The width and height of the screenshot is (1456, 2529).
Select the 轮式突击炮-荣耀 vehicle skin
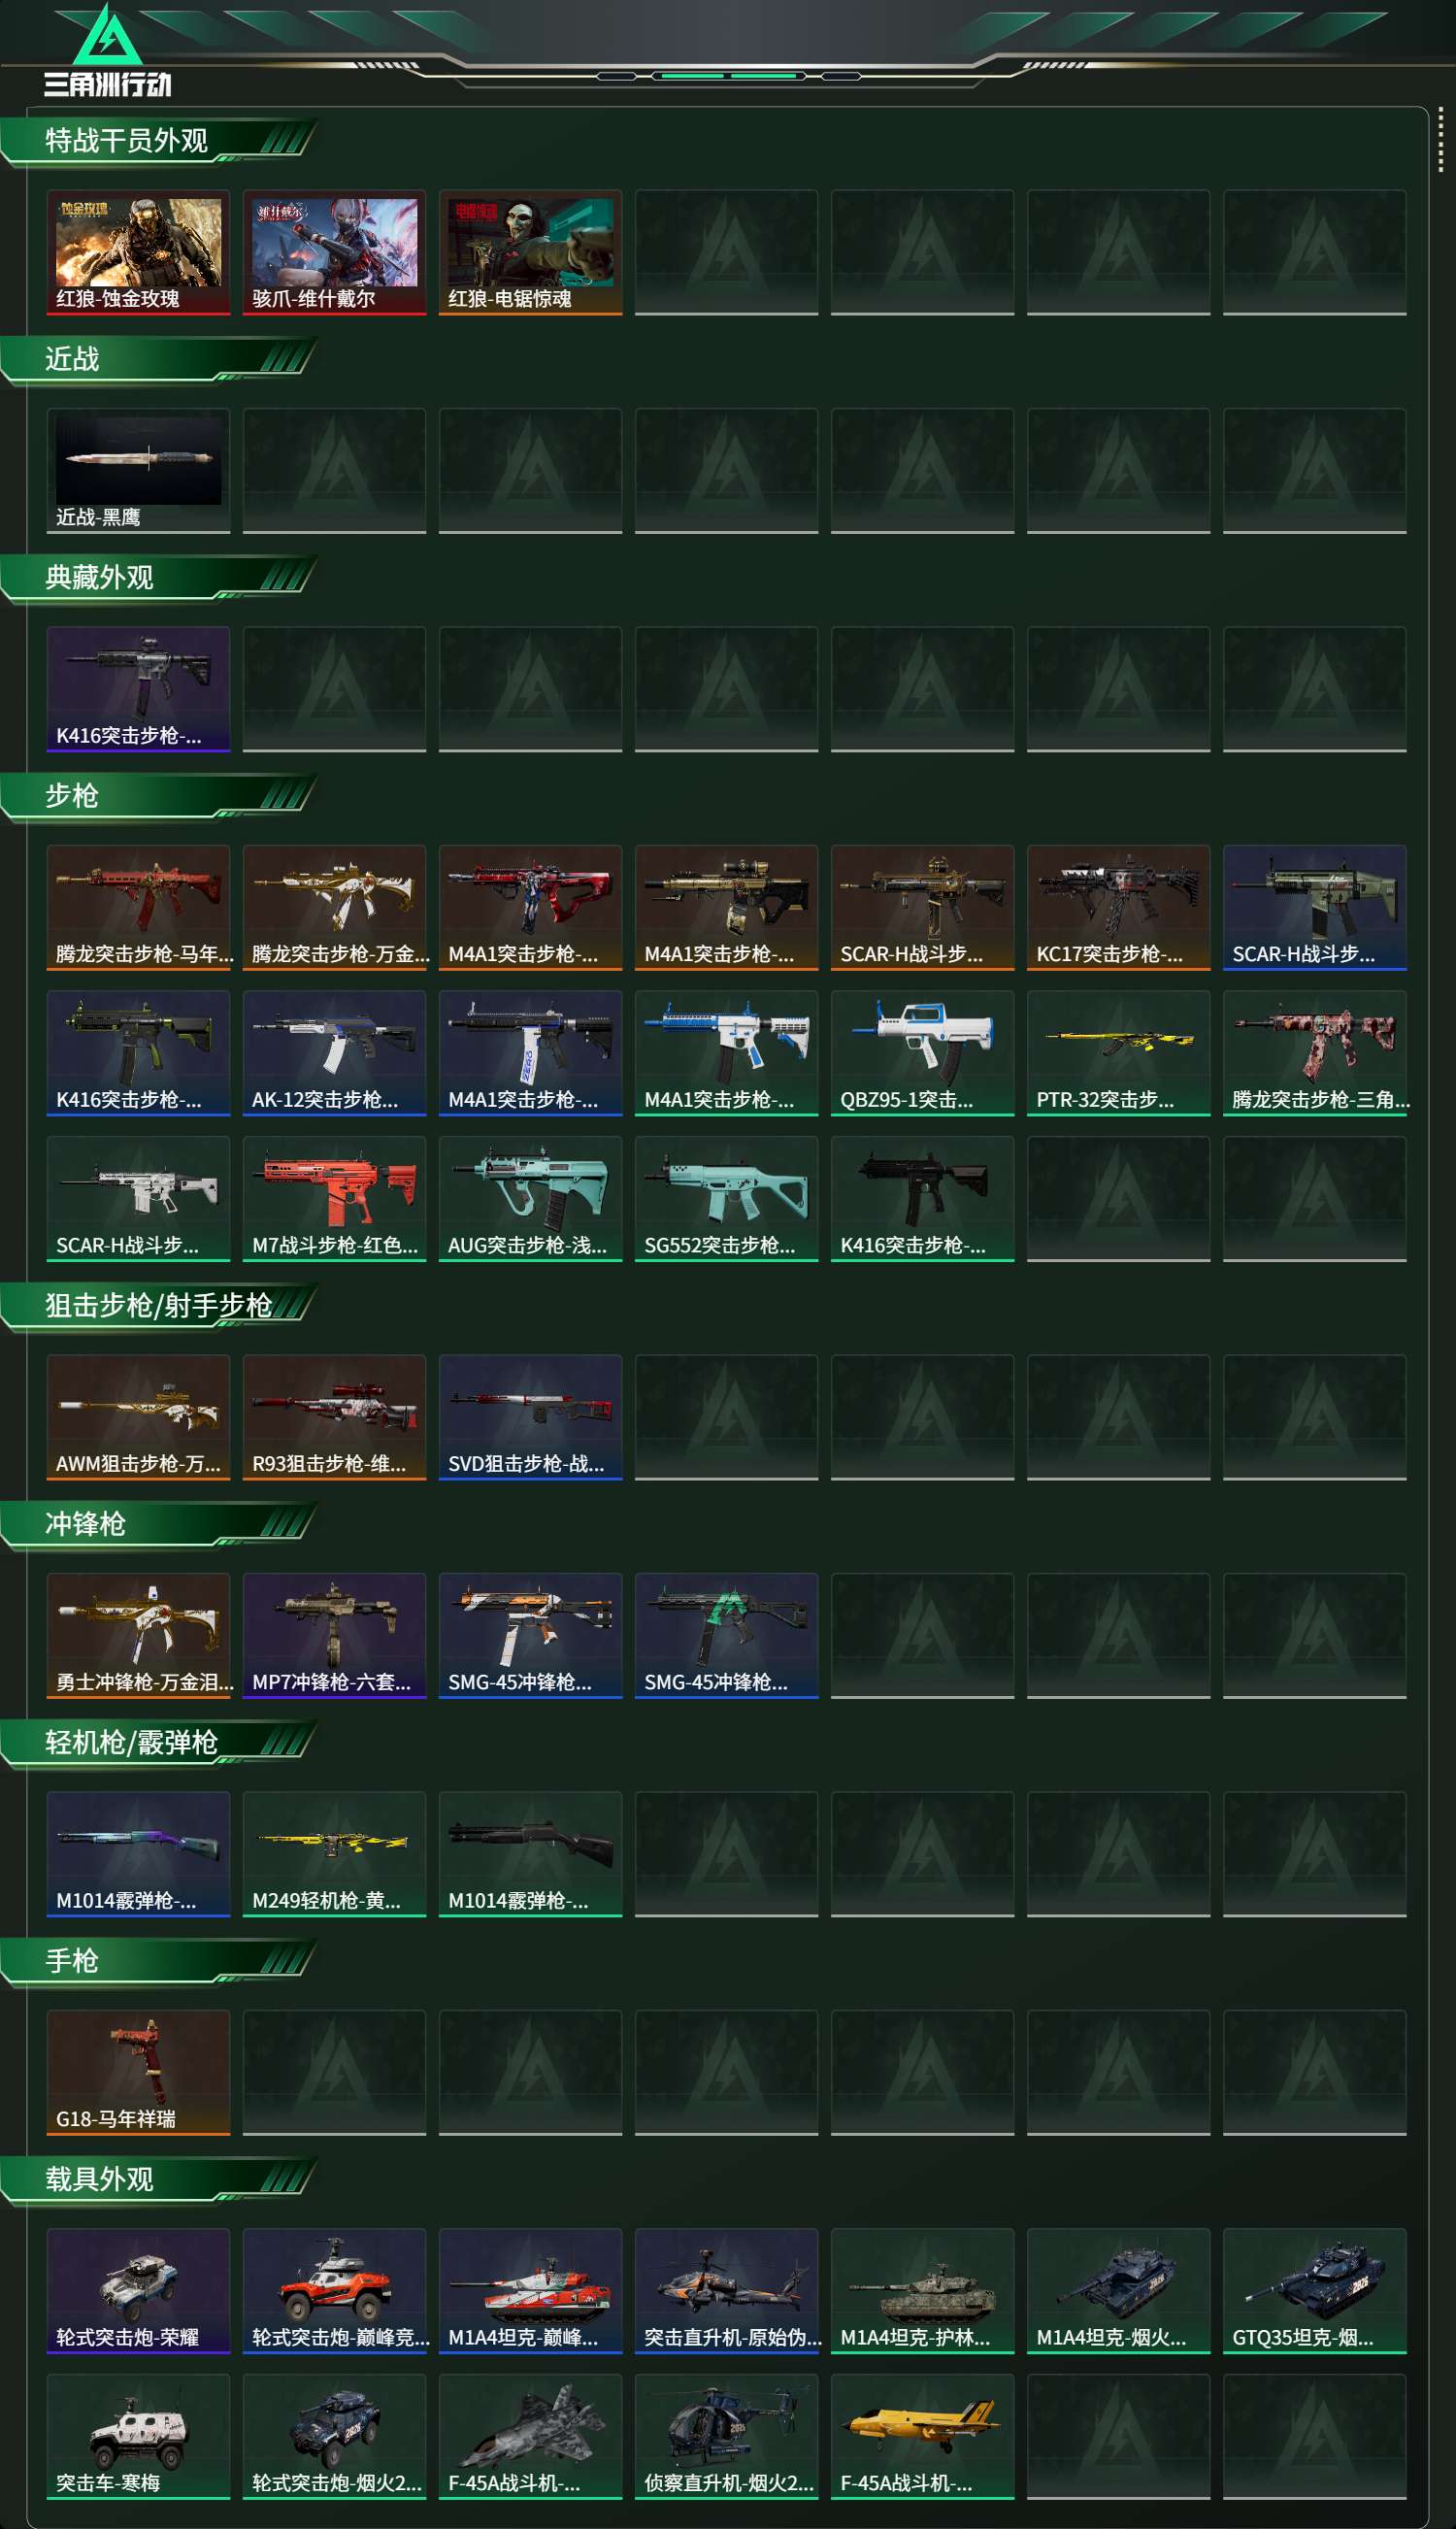click(x=138, y=2291)
